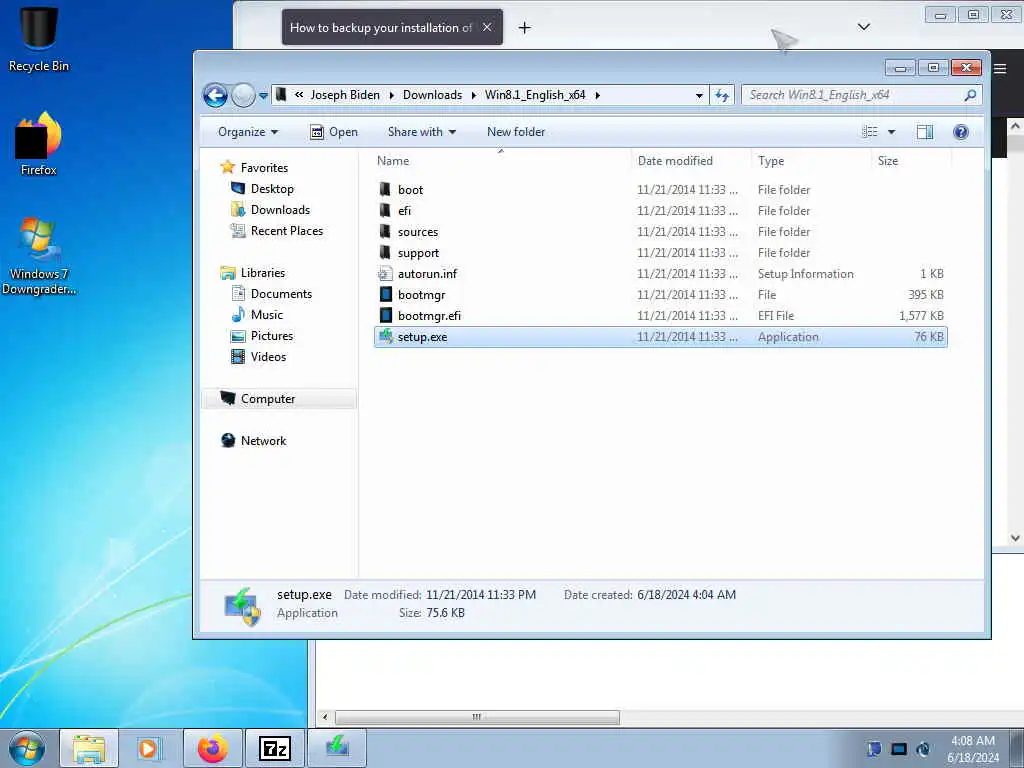
Task: Click the Refresh button beside address bar
Action: (x=722, y=95)
